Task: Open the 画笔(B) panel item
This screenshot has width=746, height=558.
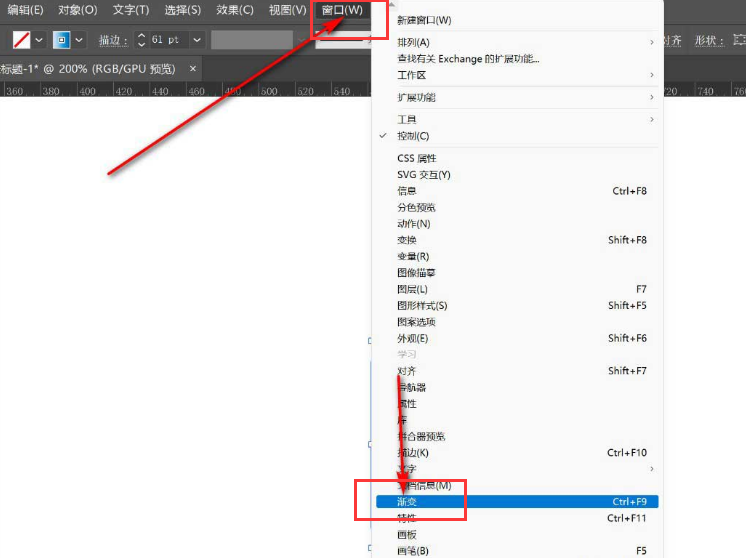Action: point(517,551)
